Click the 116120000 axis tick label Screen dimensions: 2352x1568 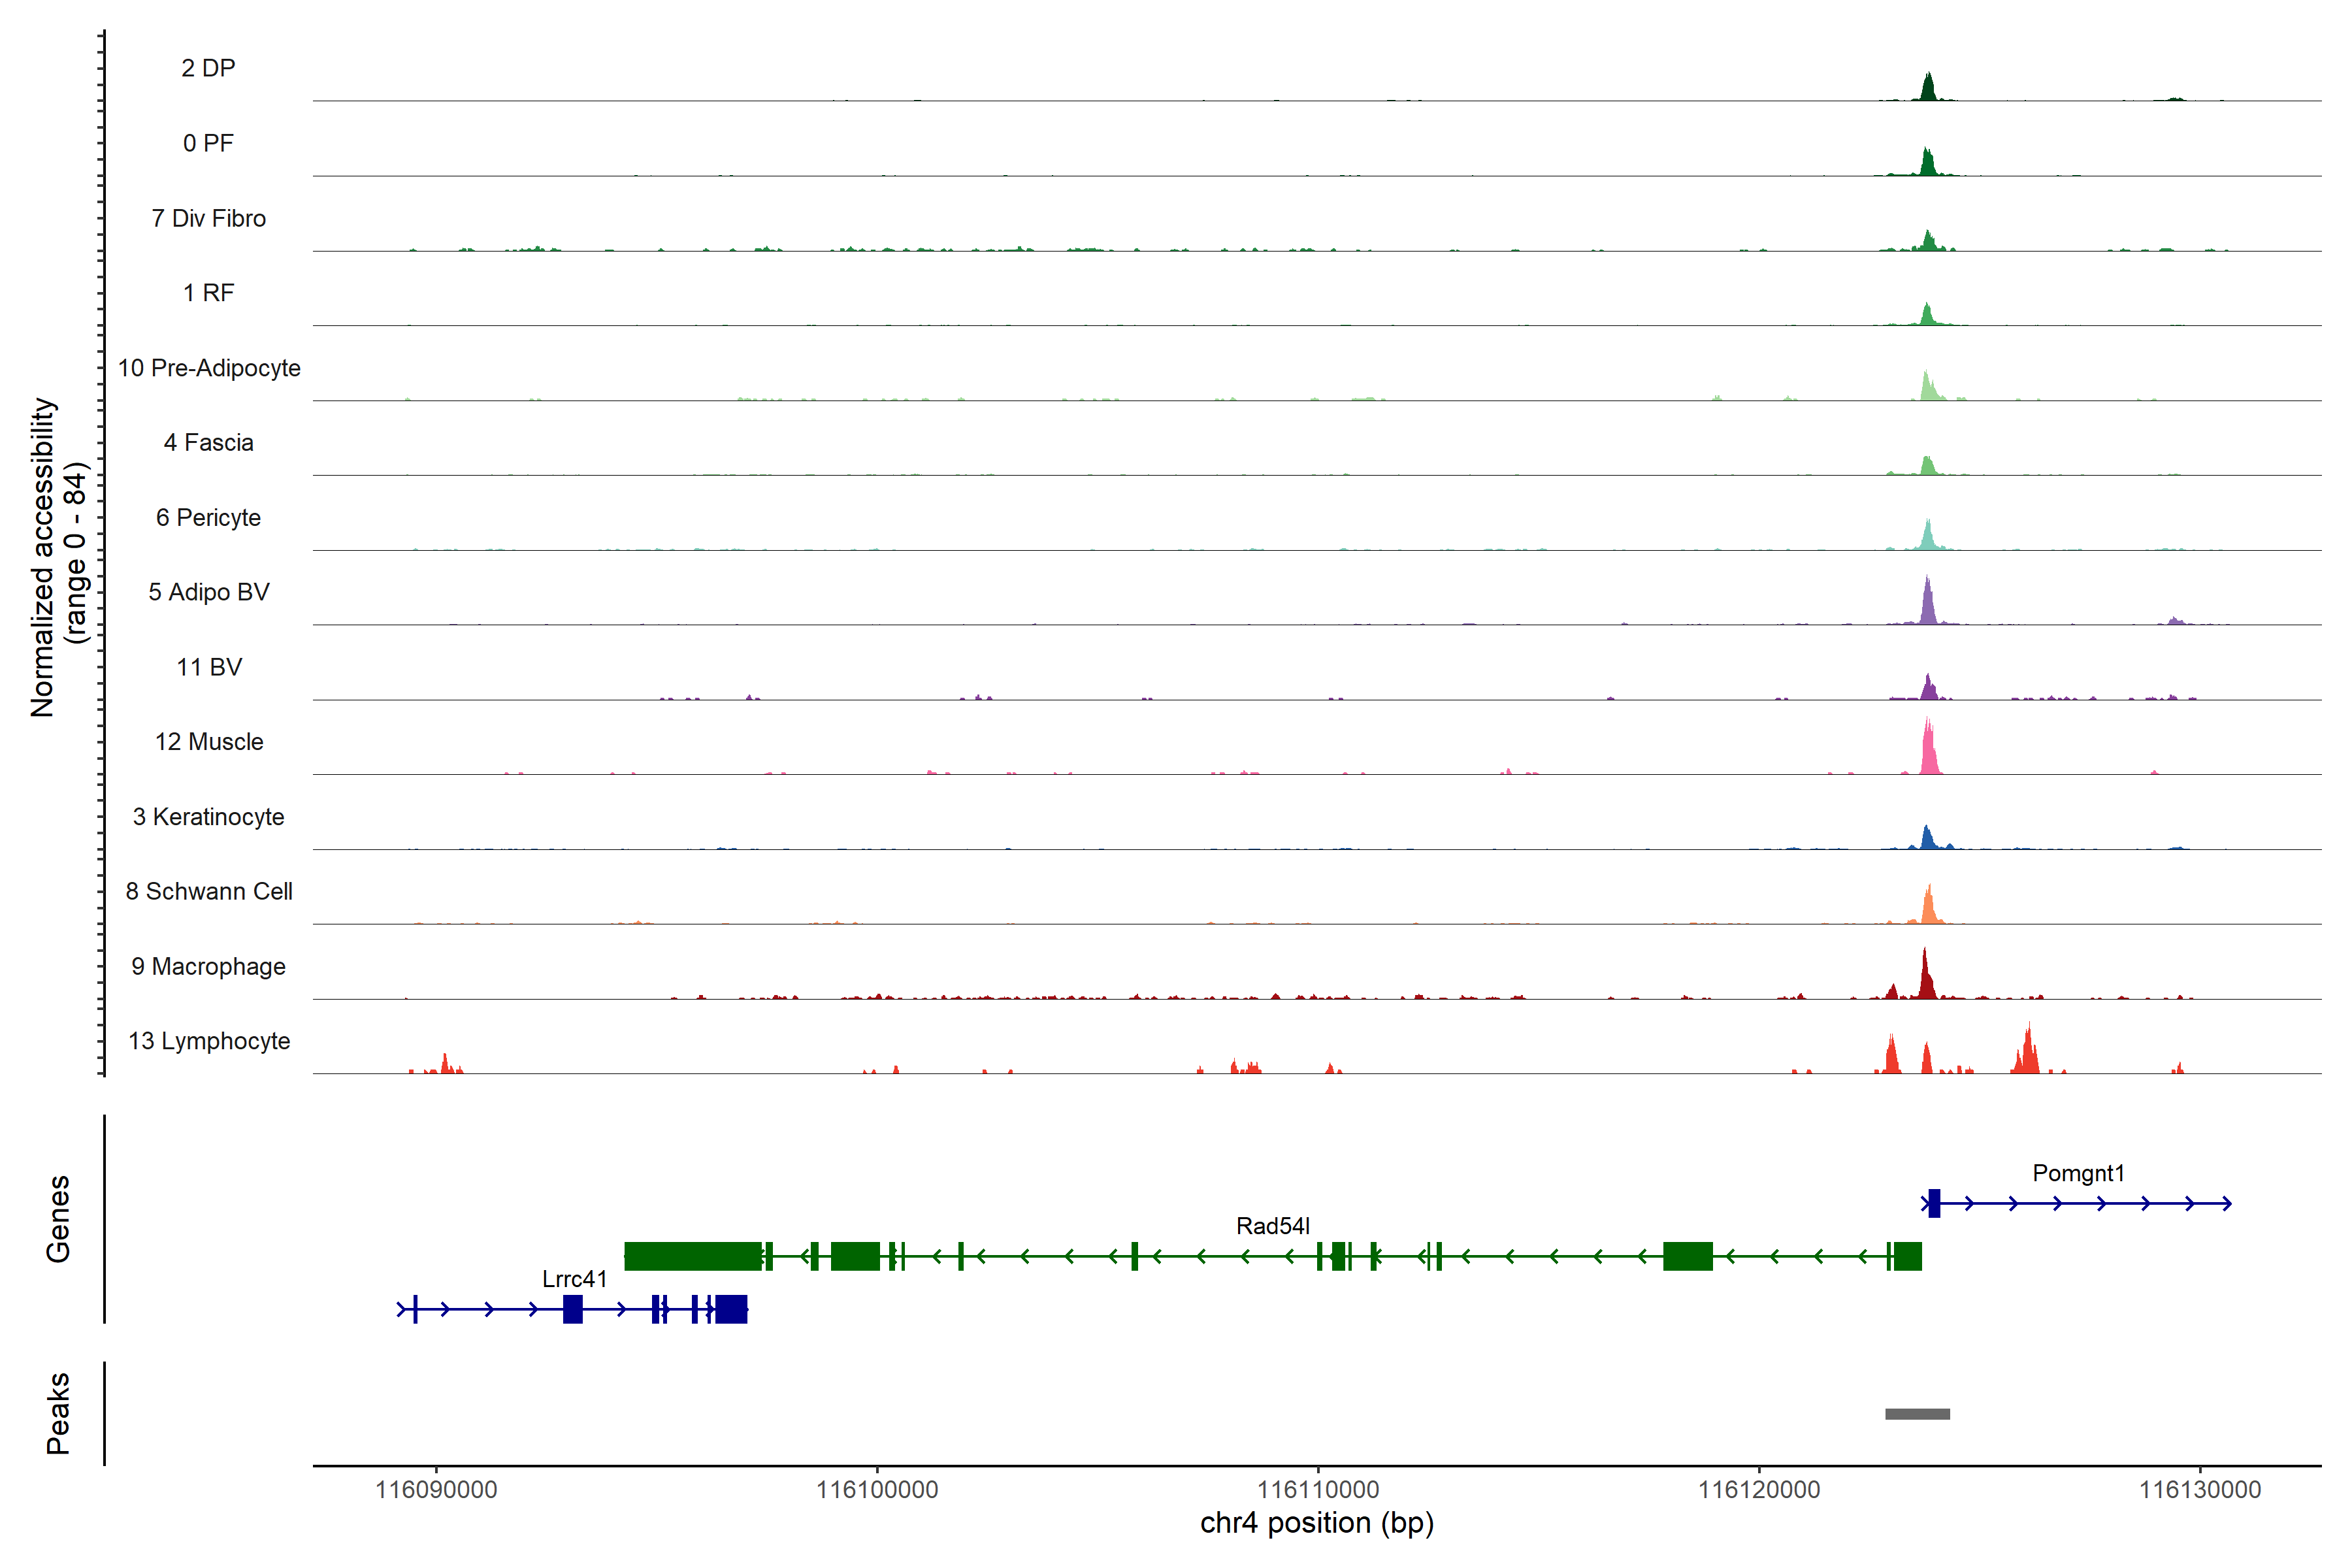[1759, 1490]
